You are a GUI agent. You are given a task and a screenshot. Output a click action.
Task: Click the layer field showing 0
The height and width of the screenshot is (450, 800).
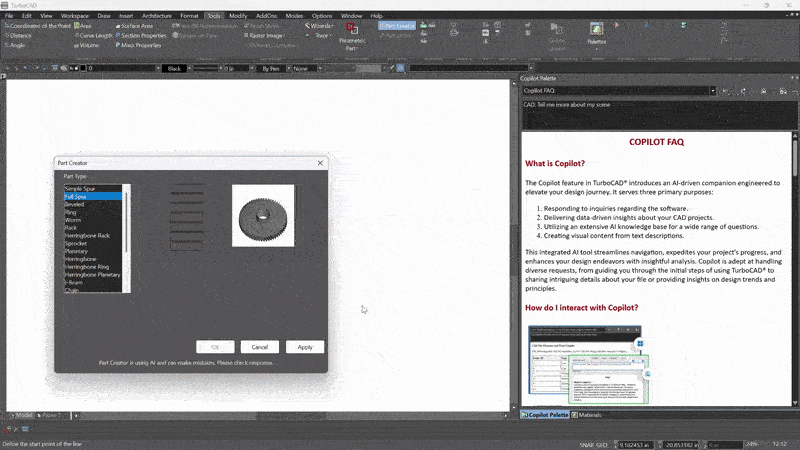(x=122, y=68)
